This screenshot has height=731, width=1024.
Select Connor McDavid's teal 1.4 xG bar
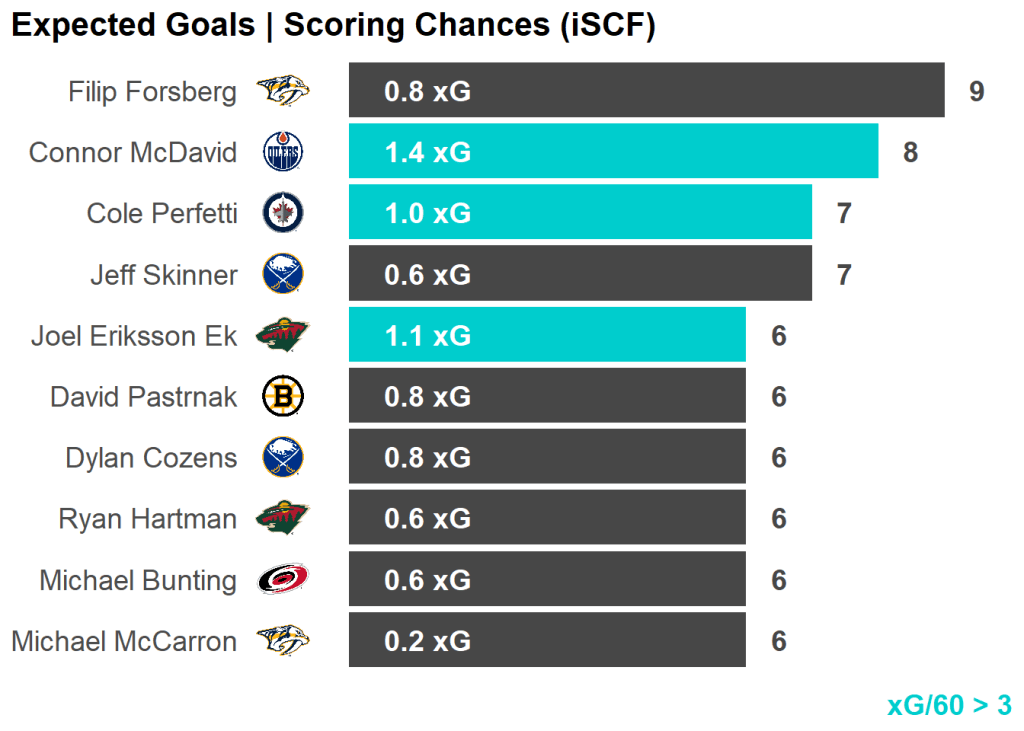(613, 152)
